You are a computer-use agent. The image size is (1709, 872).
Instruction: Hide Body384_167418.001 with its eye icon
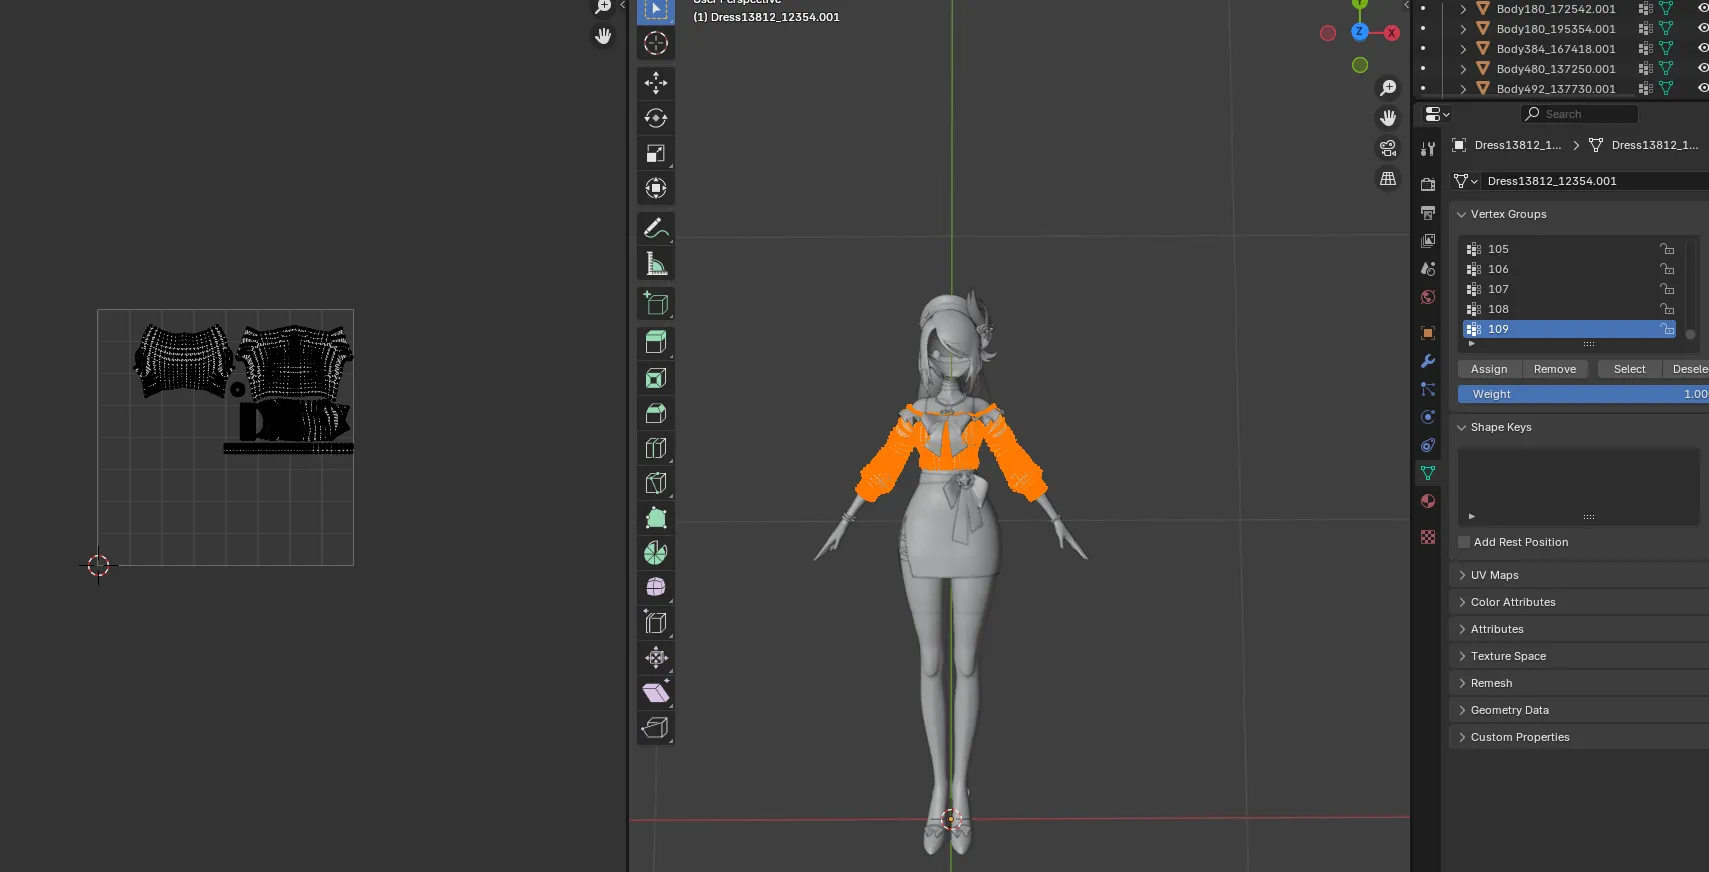(1702, 48)
